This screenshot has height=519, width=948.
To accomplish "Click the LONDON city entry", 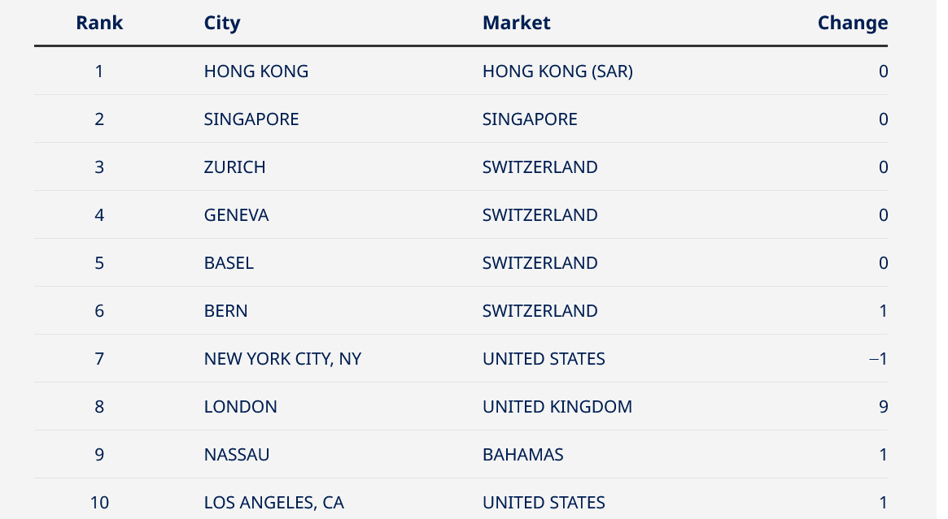I will click(x=241, y=406).
